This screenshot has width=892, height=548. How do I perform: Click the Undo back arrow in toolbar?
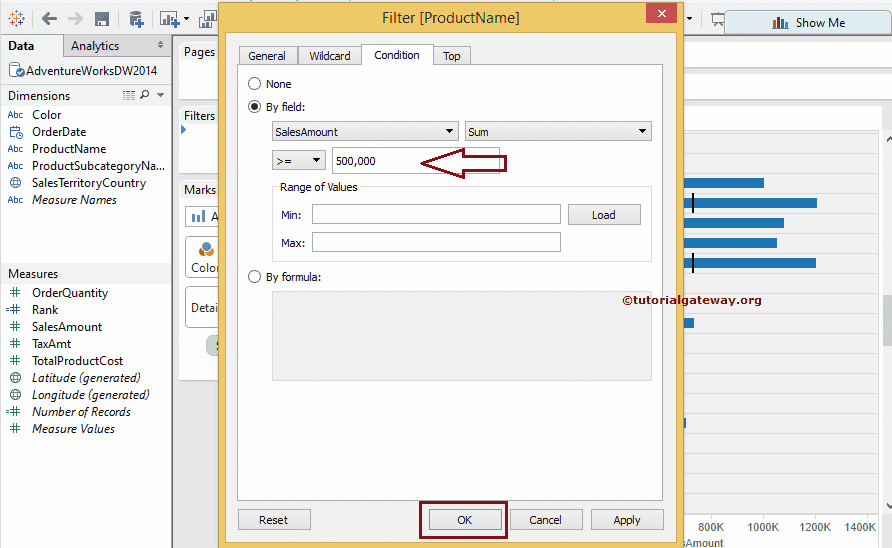pyautogui.click(x=49, y=19)
